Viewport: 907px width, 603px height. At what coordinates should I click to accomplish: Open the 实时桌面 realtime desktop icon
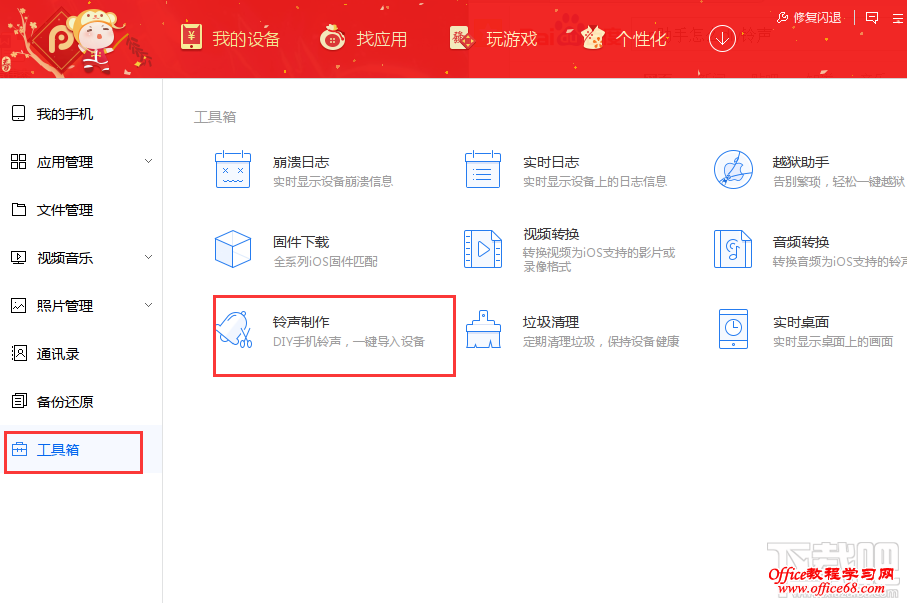pos(733,329)
